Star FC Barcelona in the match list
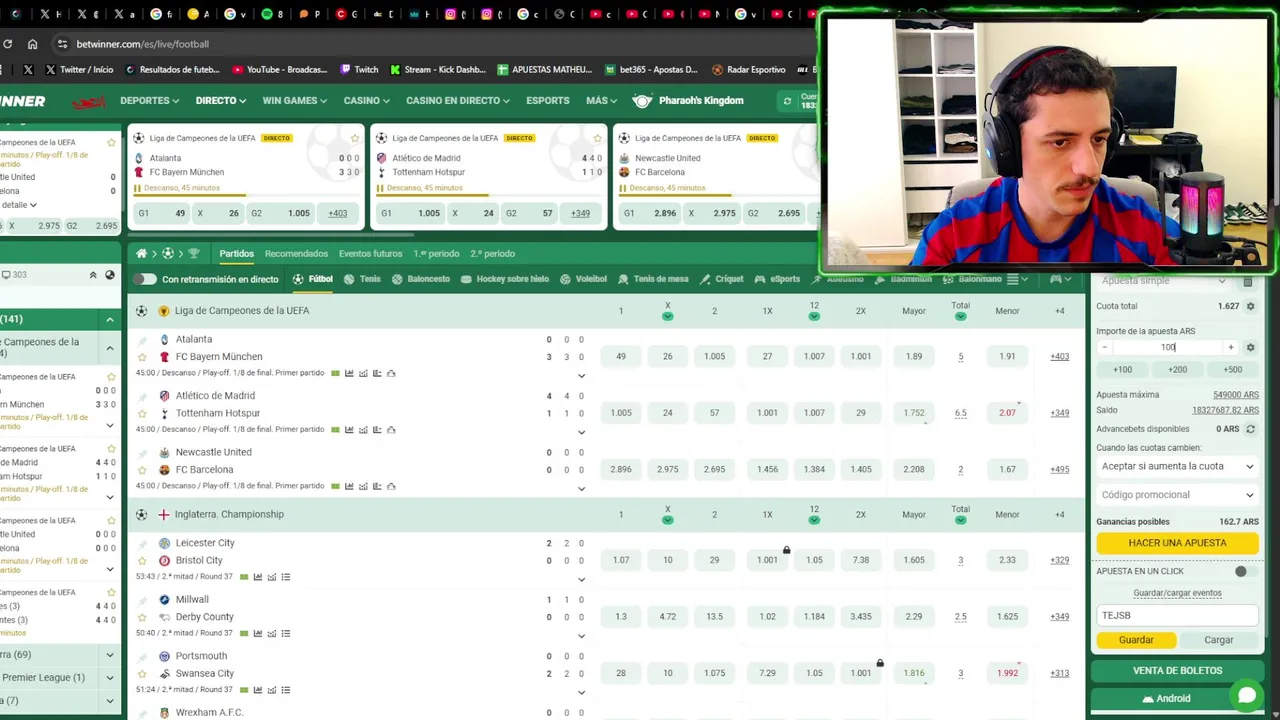The width and height of the screenshot is (1280, 720). [x=142, y=470]
